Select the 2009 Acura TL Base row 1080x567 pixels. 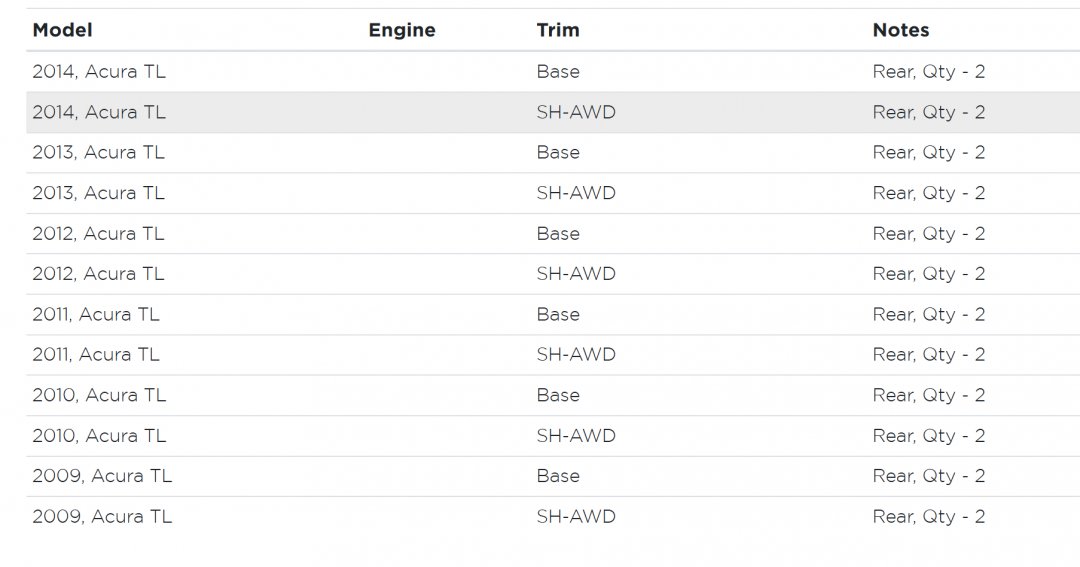[x=102, y=476]
